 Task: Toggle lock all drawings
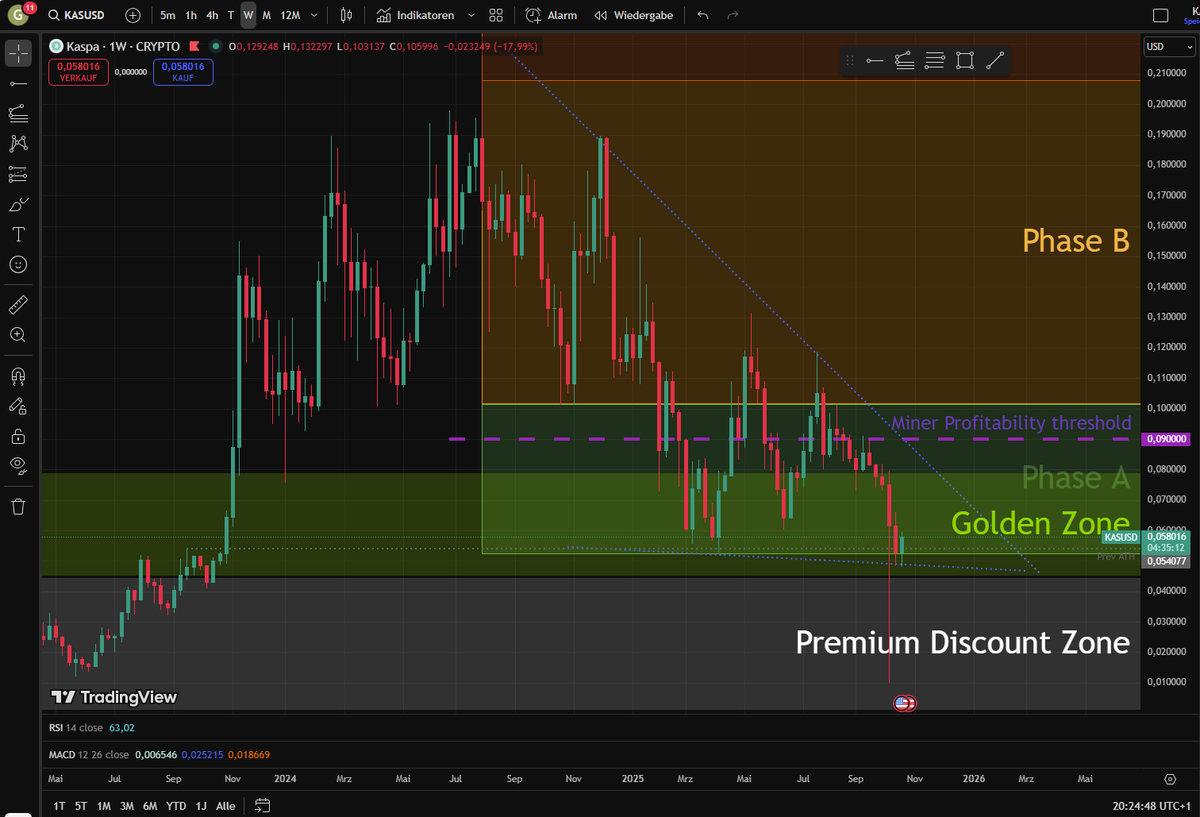[17, 436]
